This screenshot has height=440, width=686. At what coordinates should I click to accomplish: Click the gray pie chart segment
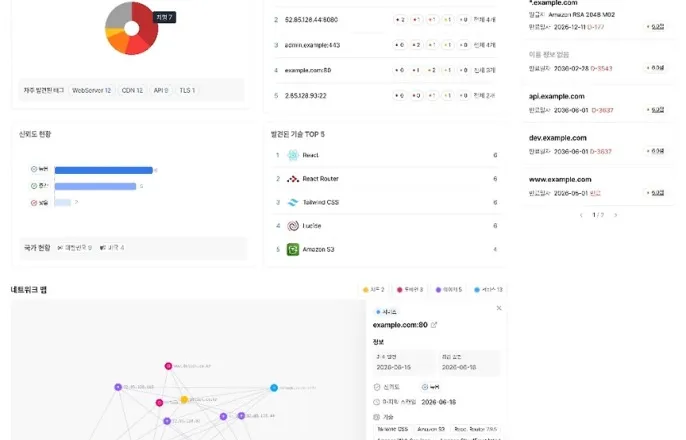coord(117,16)
